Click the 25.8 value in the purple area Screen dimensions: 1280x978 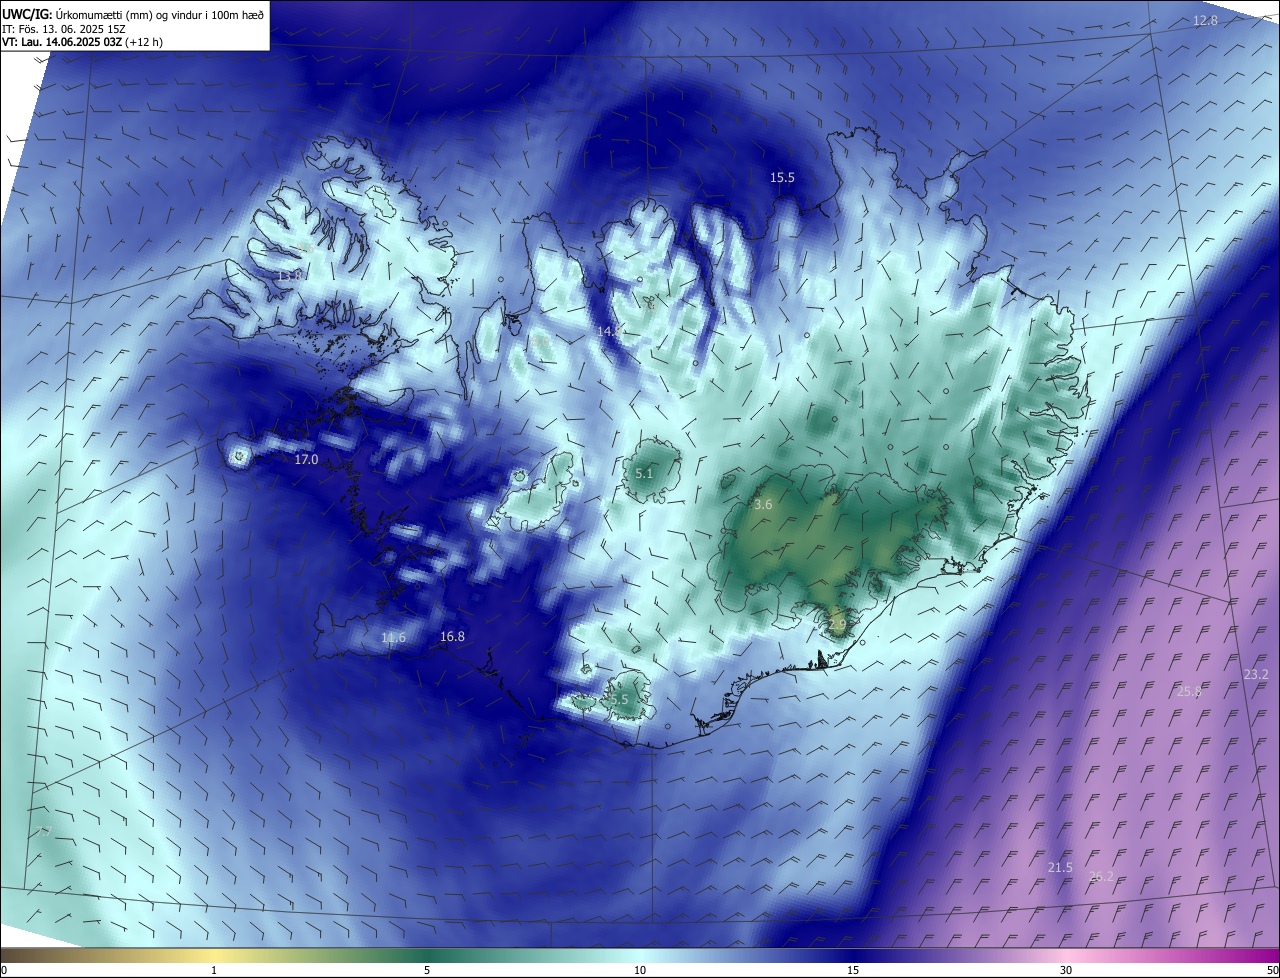1189,692
